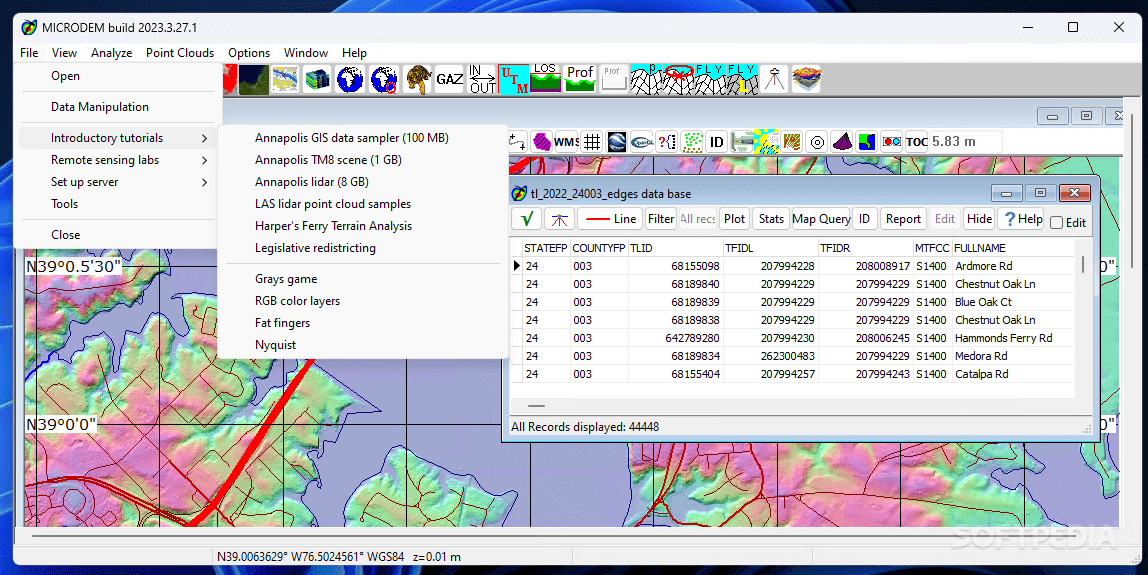Click the Google Earth globe icon

(x=616, y=141)
